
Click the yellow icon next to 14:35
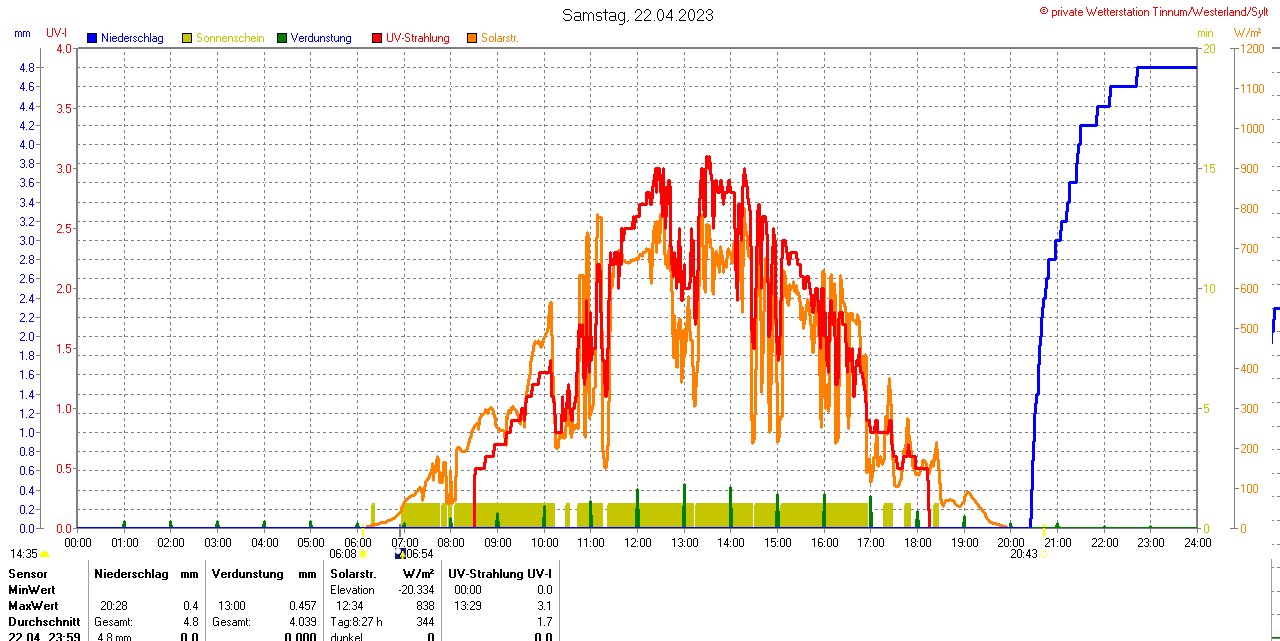click(x=44, y=554)
